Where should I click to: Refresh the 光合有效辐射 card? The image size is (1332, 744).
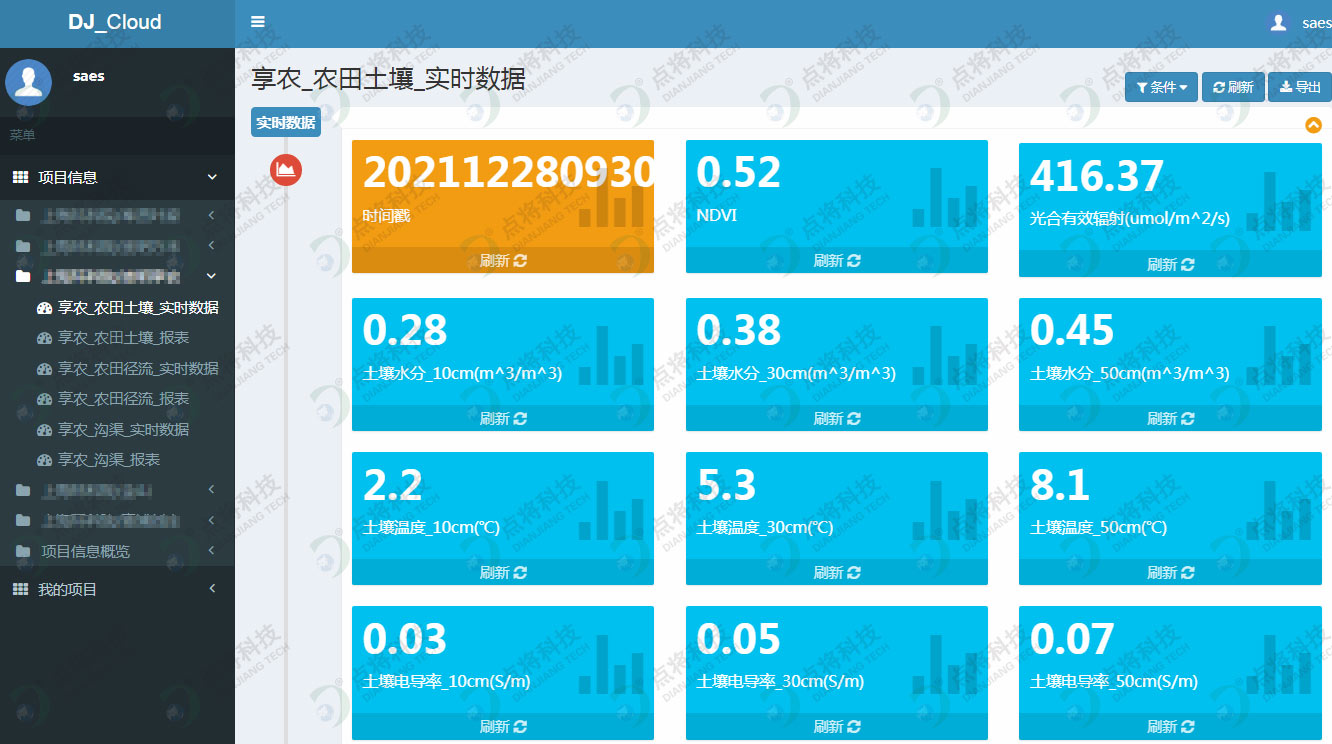1170,265
